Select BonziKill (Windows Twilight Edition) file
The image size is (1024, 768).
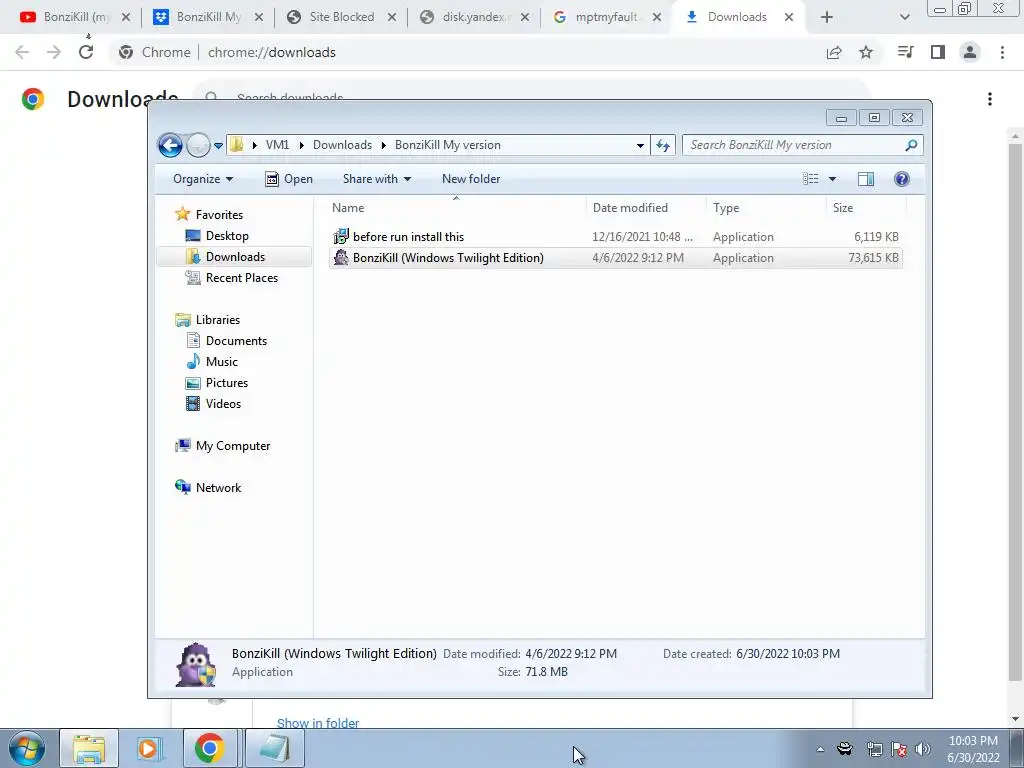tap(616, 258)
